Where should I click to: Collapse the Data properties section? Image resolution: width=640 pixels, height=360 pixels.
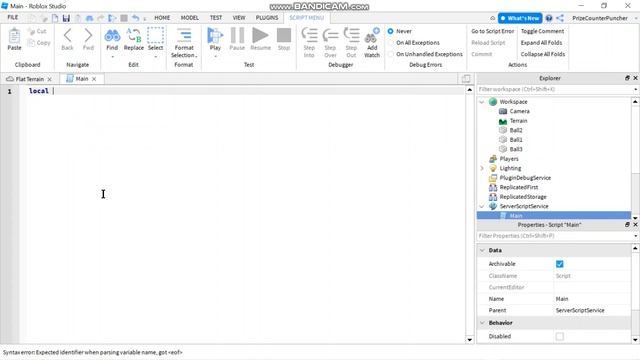pyautogui.click(x=482, y=250)
